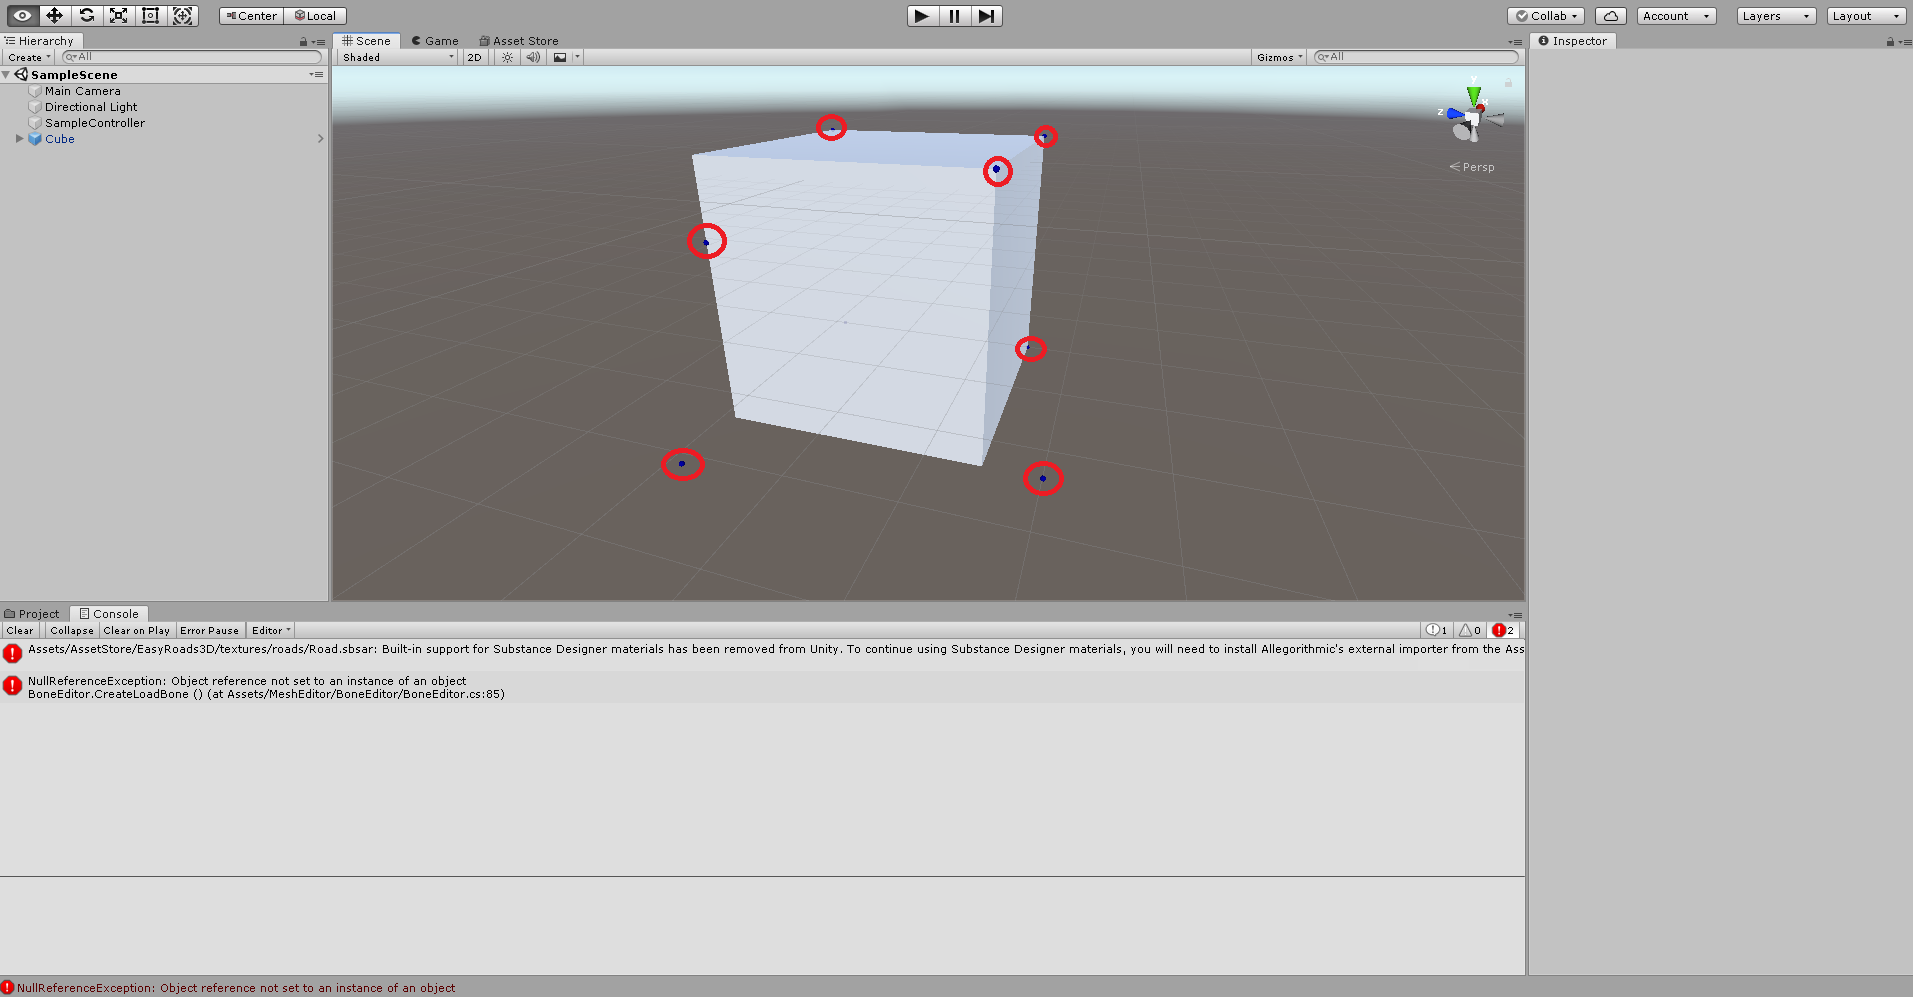The width and height of the screenshot is (1913, 997).
Task: Open the Account dropdown
Action: 1676,16
